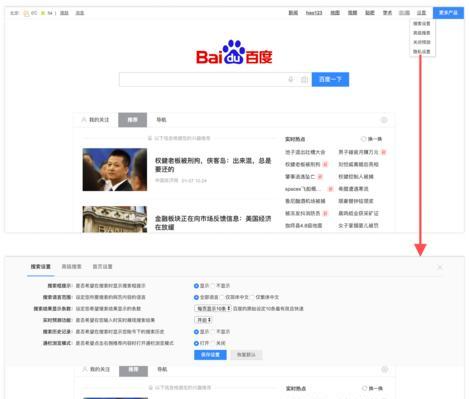Click the 更多产品 button
469x399 pixels.
[448, 13]
